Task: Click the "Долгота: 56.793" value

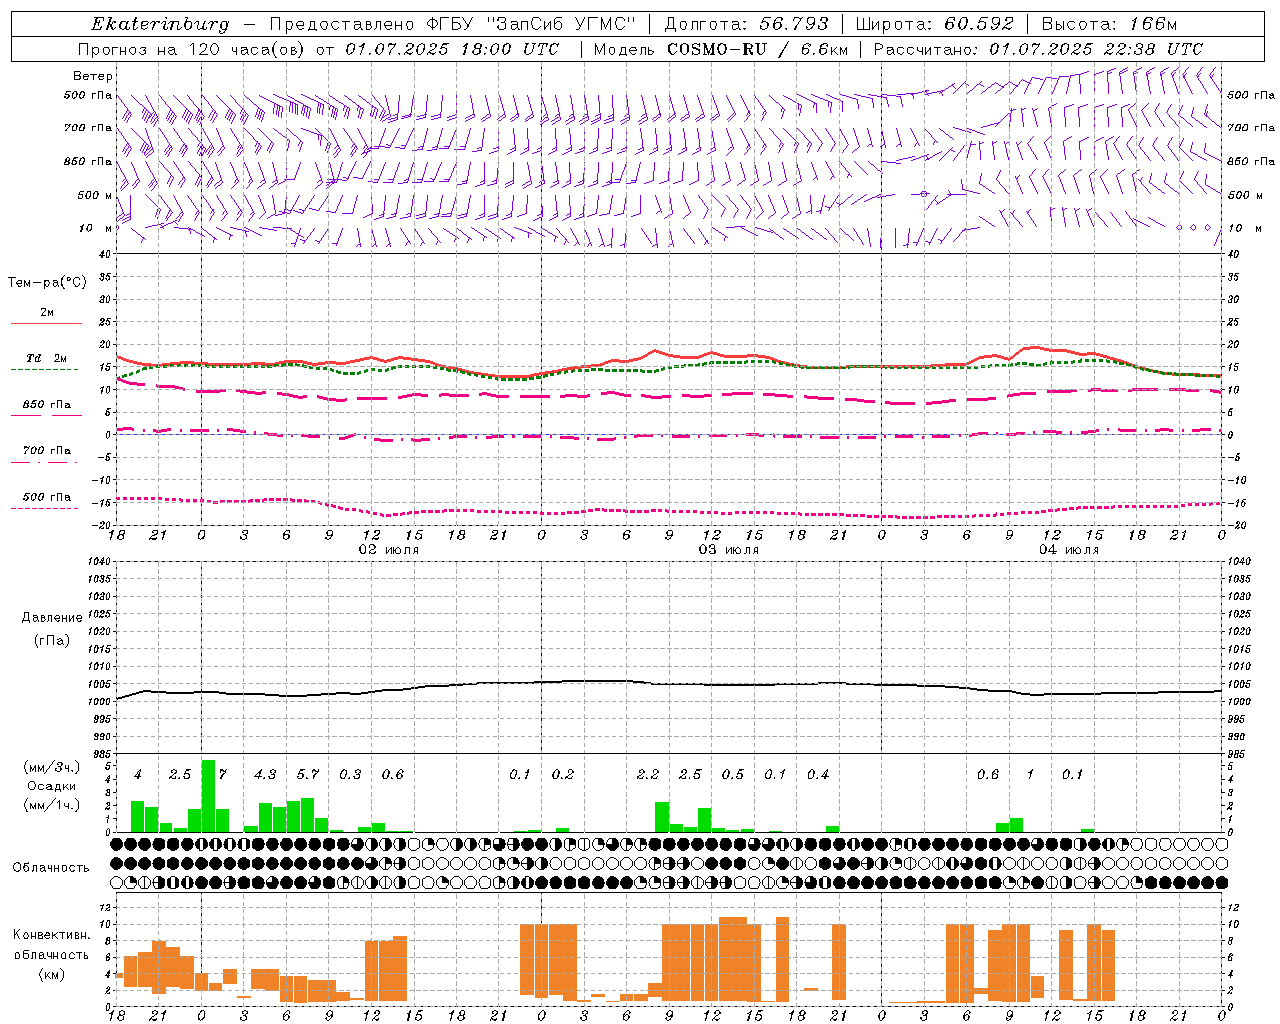Action: (746, 24)
